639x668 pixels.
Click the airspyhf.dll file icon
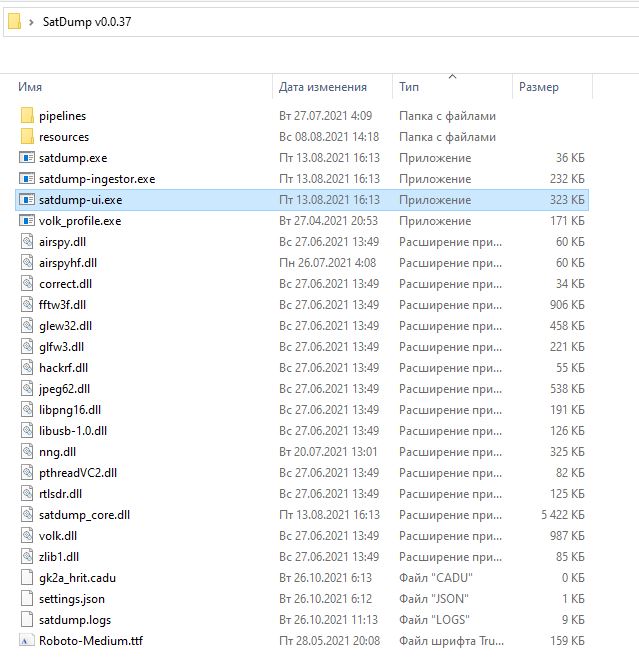tap(27, 262)
